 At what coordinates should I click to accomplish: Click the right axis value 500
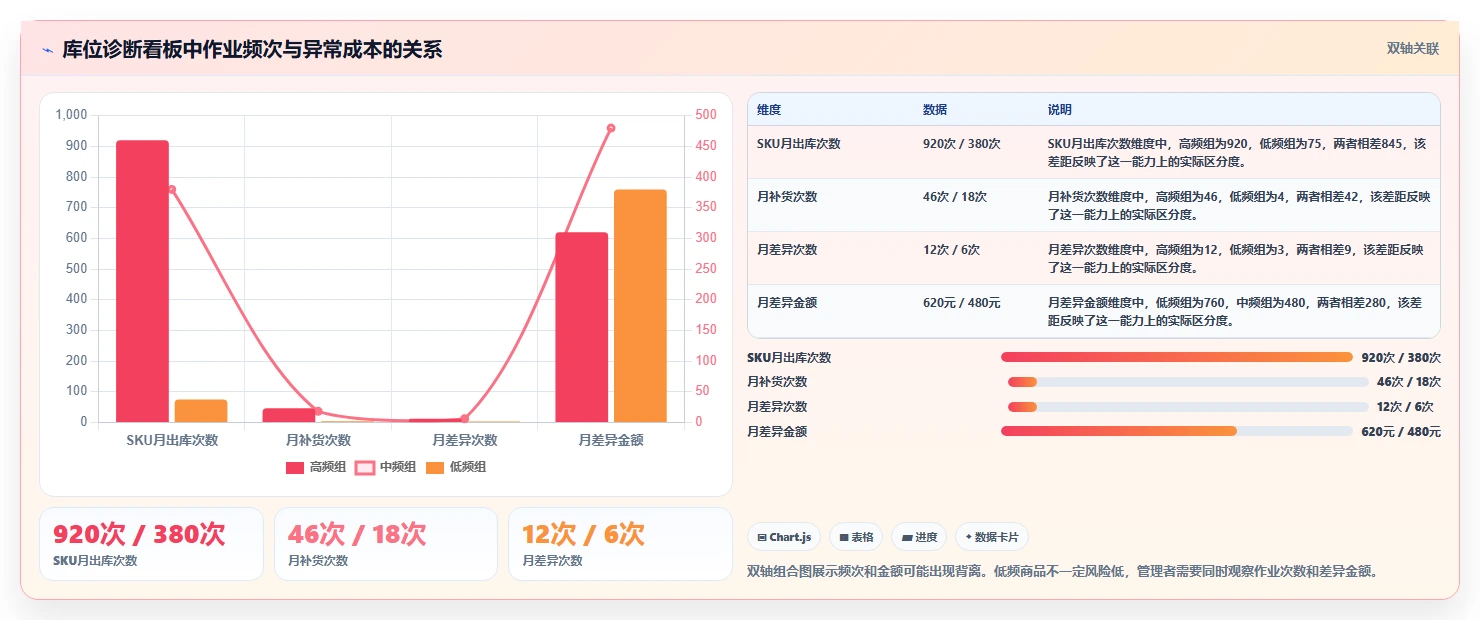(706, 115)
